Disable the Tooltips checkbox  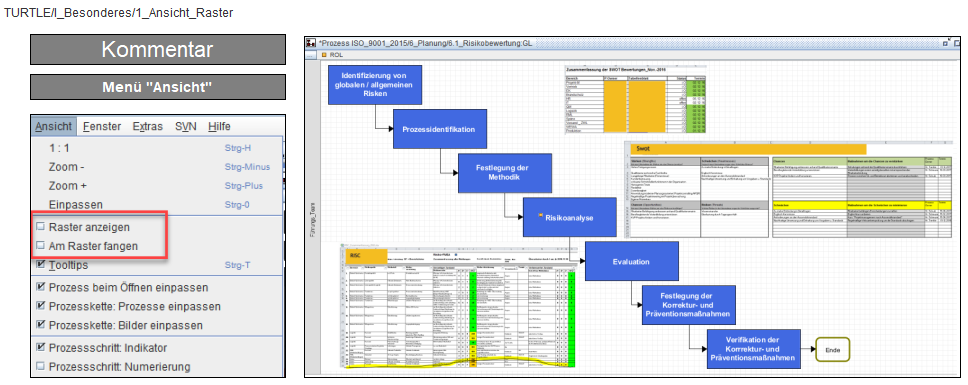pos(41,265)
